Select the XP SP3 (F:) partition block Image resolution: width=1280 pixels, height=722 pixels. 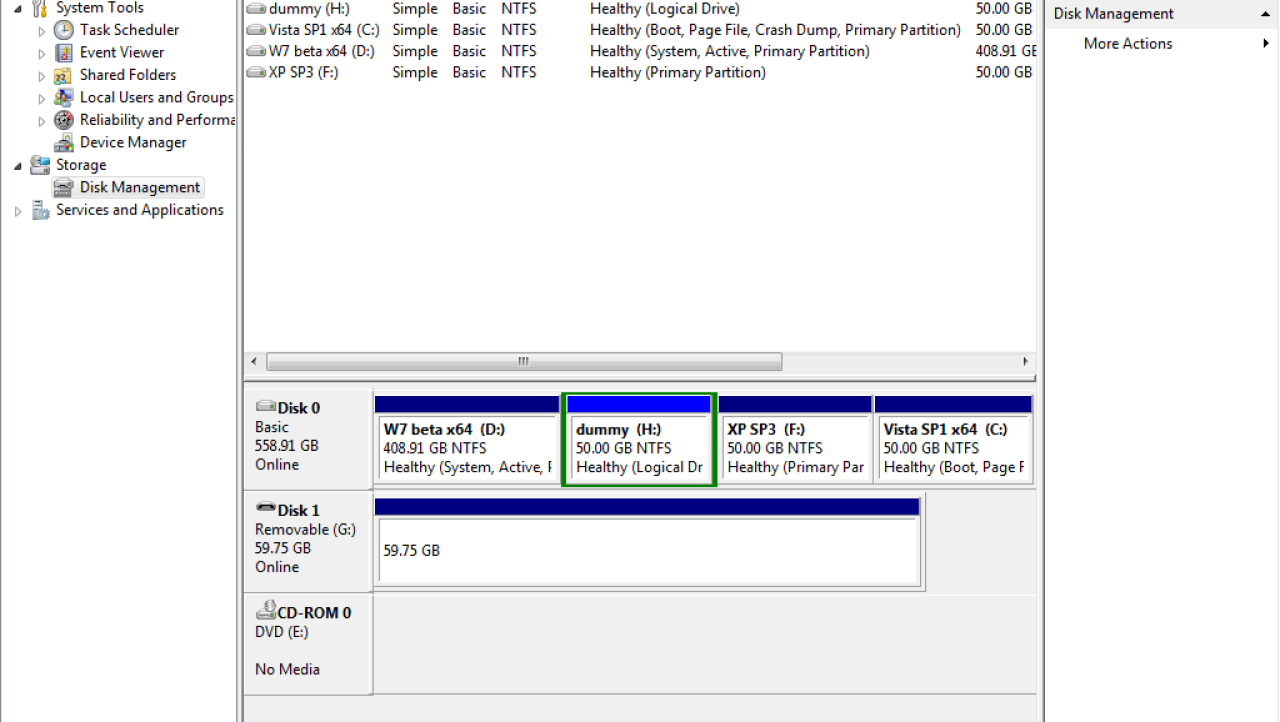[x=796, y=439]
